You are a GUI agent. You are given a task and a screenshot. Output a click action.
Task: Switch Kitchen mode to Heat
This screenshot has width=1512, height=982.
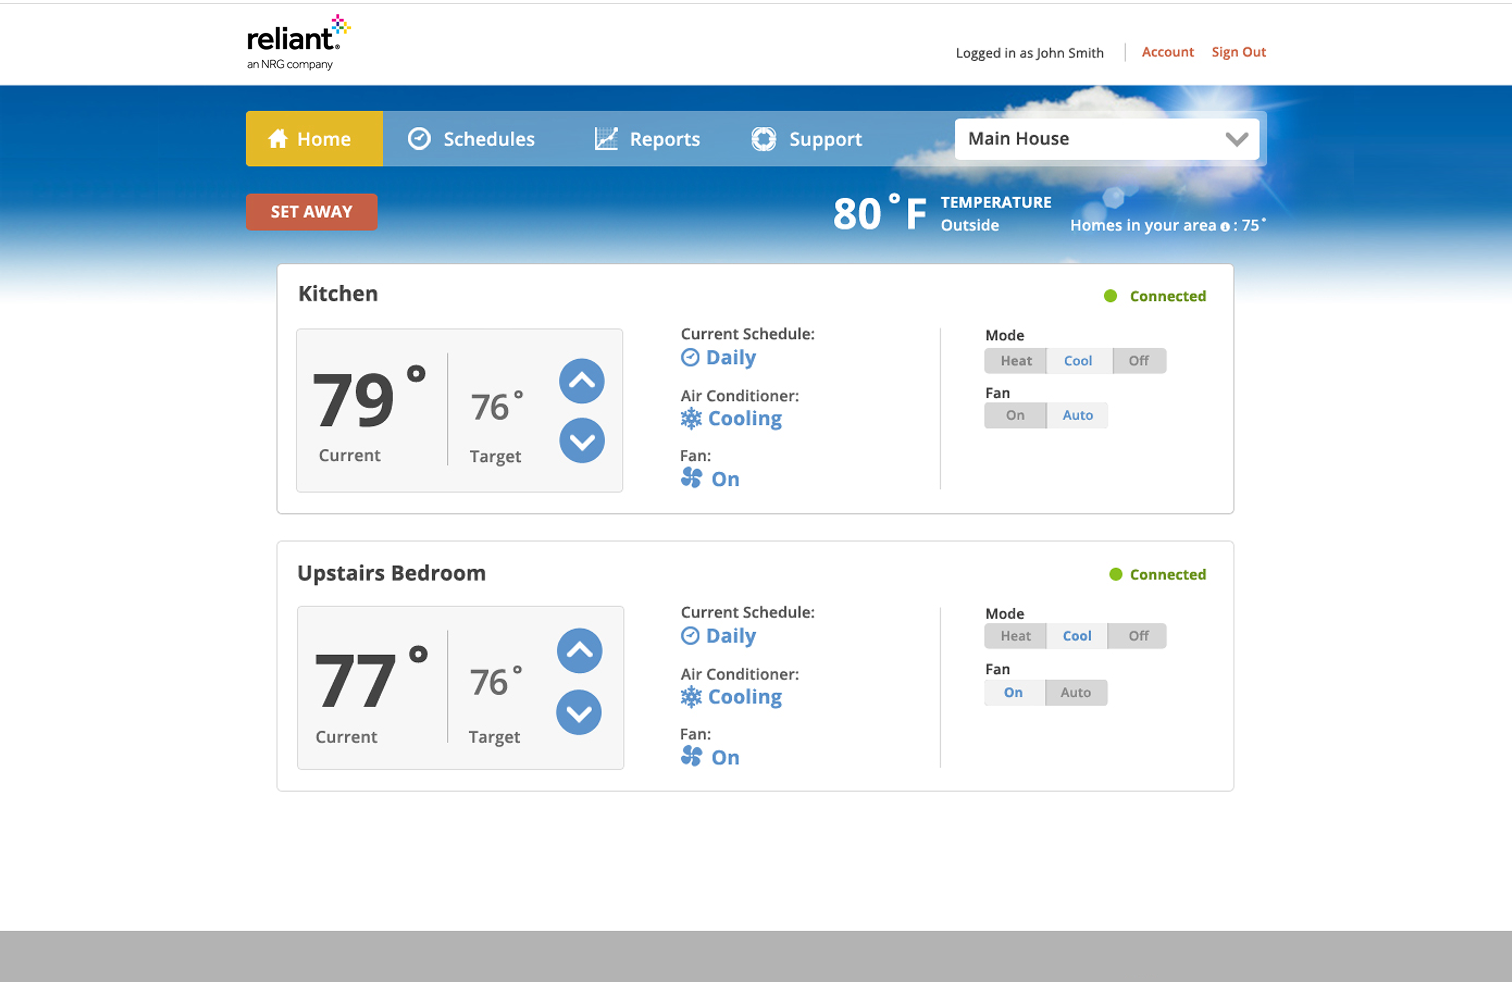click(1015, 360)
